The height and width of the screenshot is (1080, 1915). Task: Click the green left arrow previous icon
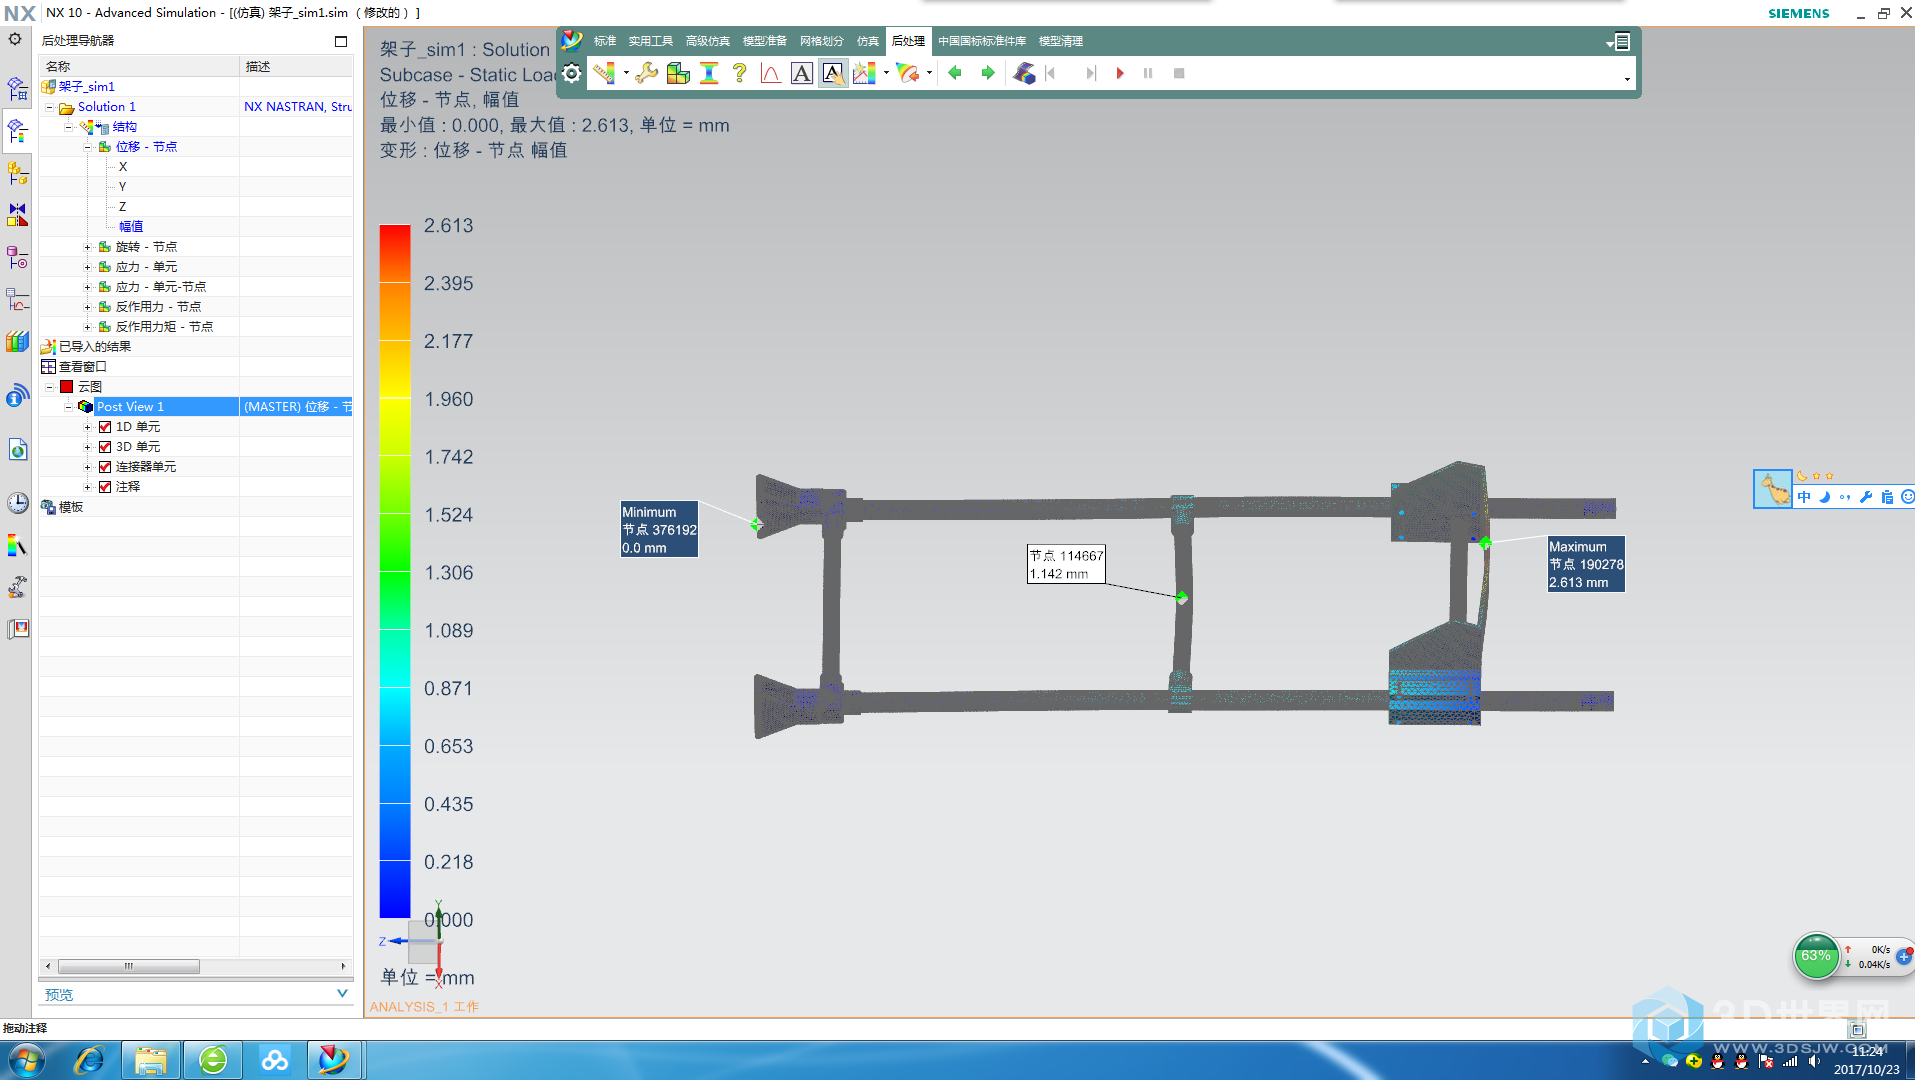tap(955, 73)
